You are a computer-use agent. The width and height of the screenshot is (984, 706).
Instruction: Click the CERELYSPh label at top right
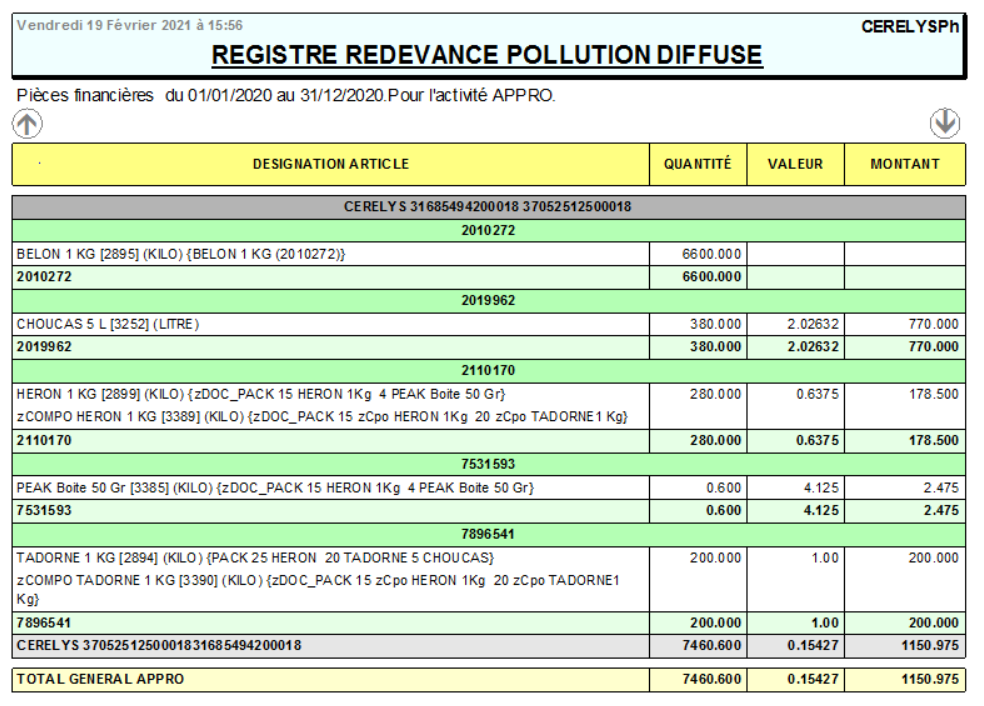(x=910, y=26)
